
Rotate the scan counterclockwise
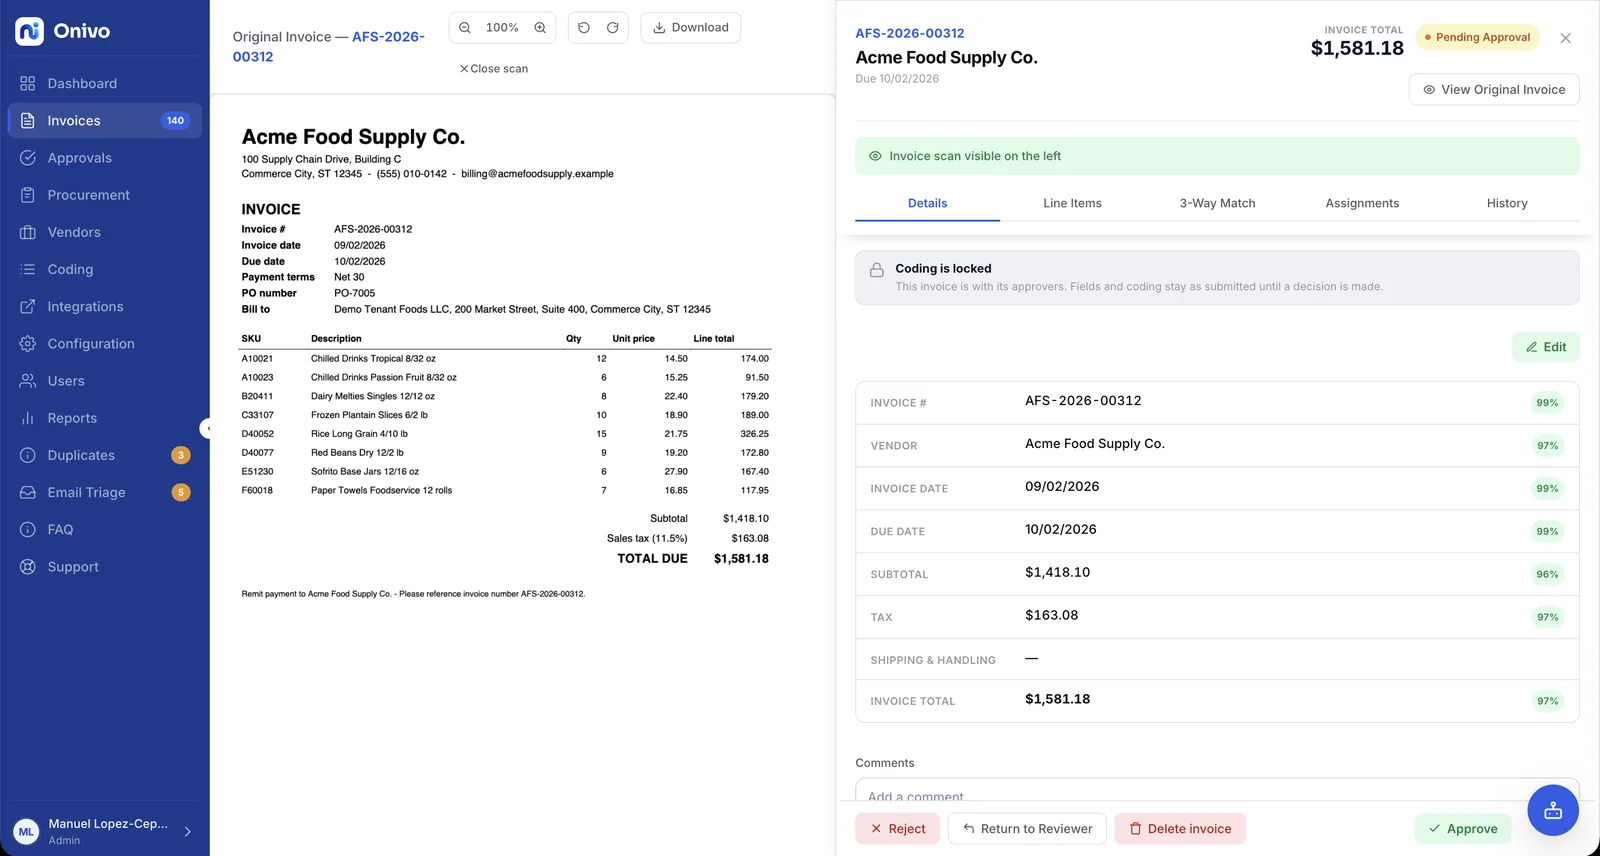coord(584,28)
